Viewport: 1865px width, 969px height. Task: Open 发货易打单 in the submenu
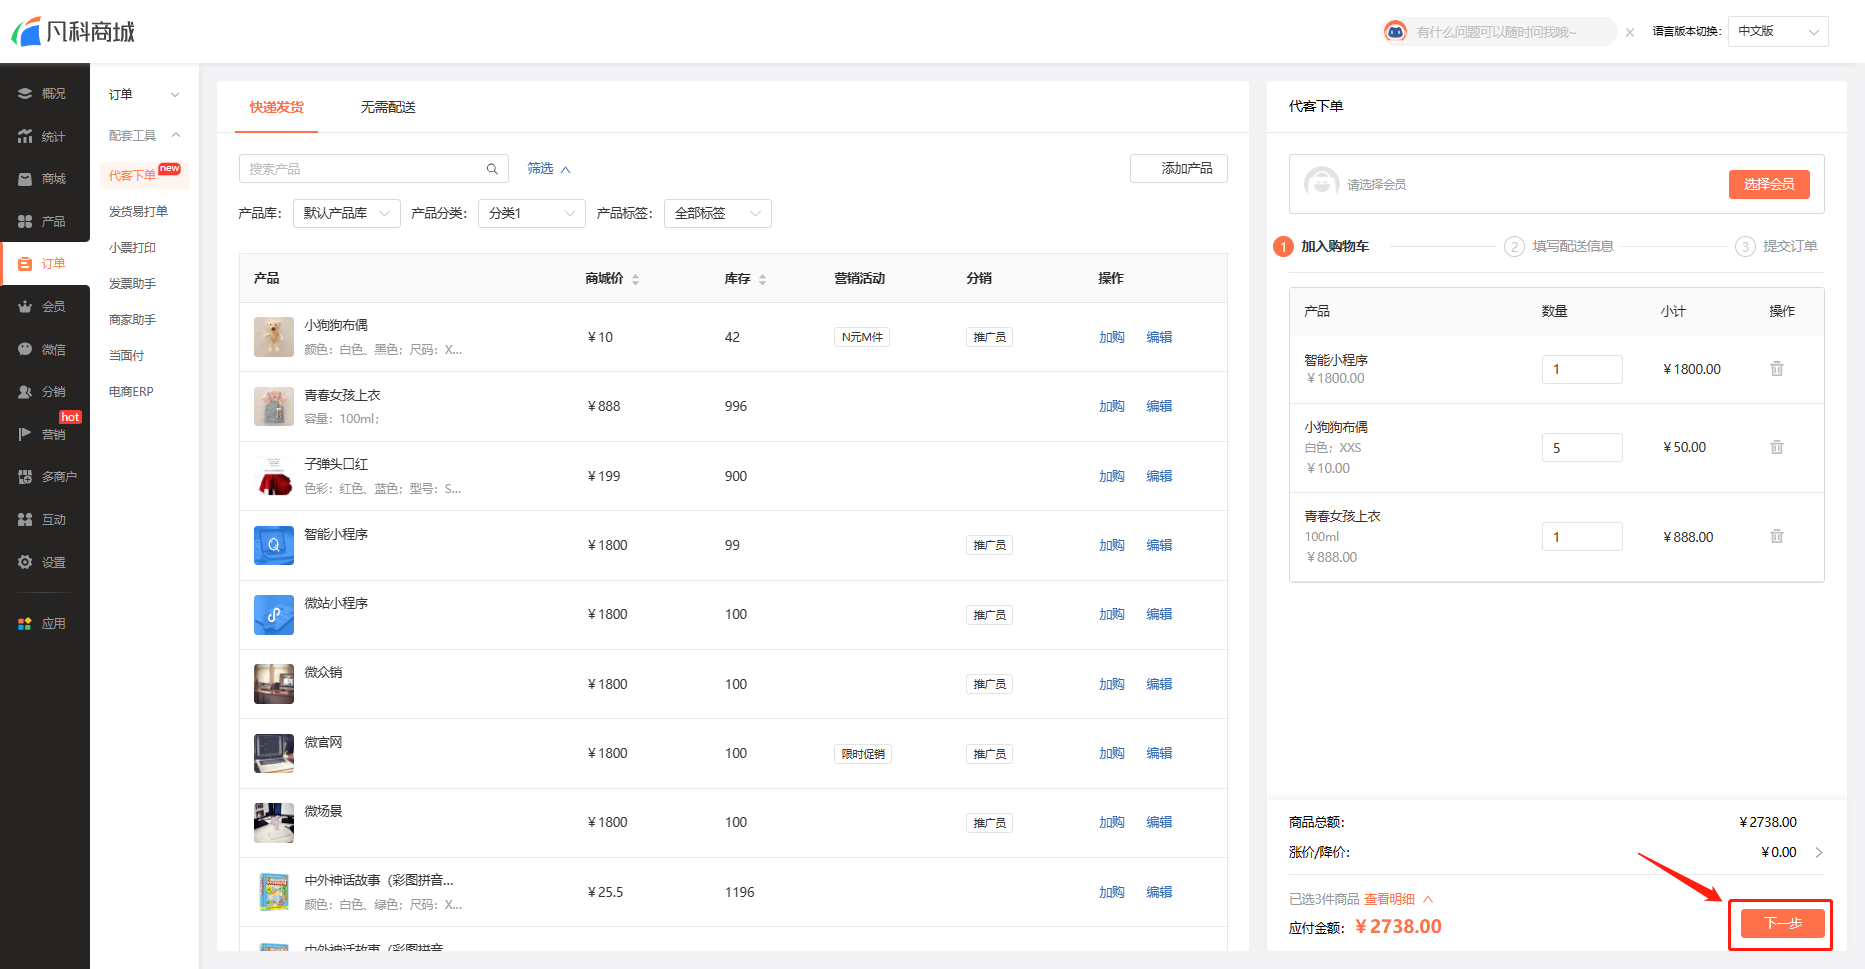pyautogui.click(x=138, y=212)
